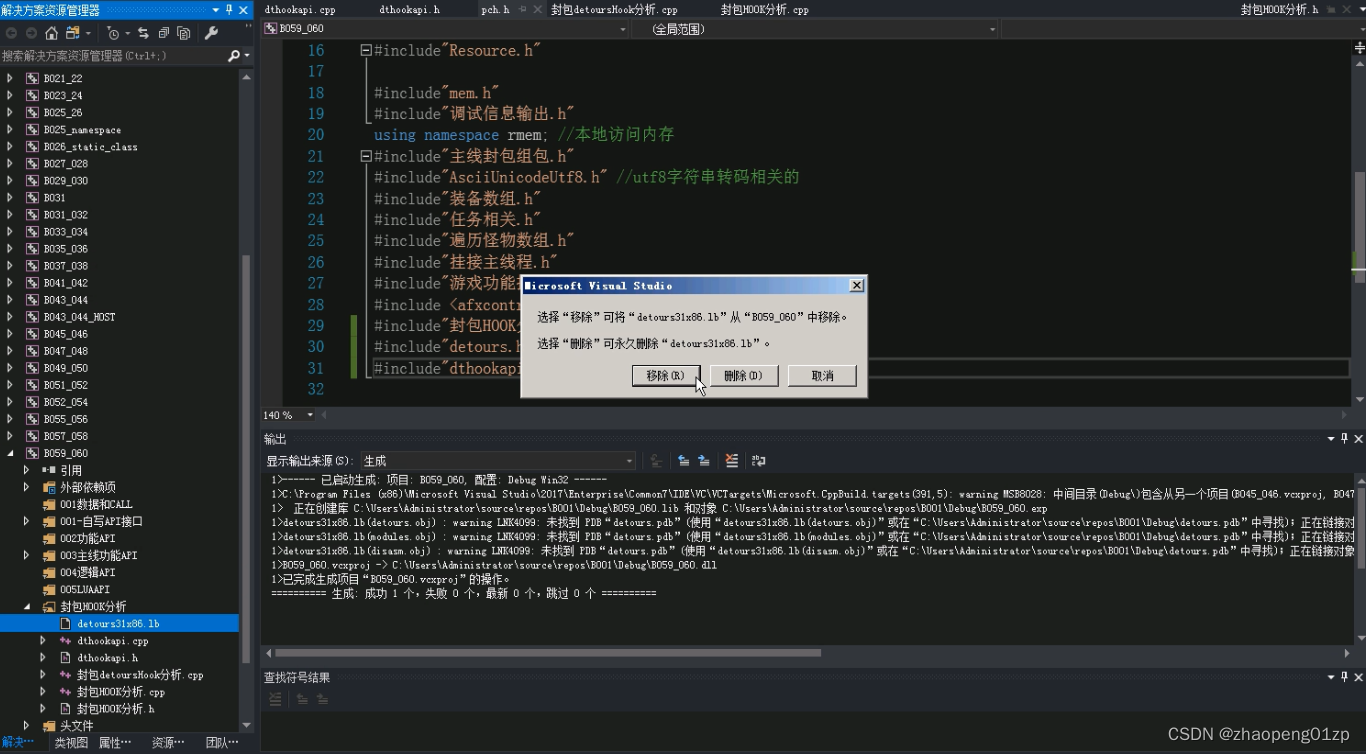Click the collapse all icon in Solution Explorer
Screen dimensions: 1366x754
pyautogui.click(x=164, y=33)
